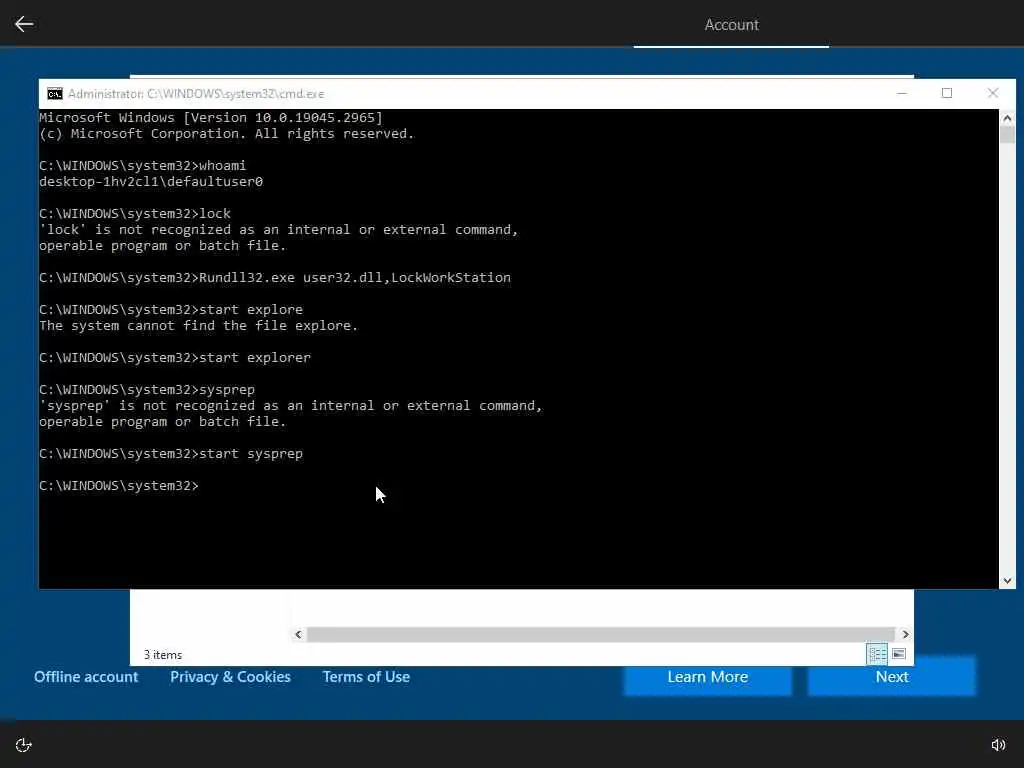
Task: Open the Privacy & Cookies link
Action: [x=231, y=677]
